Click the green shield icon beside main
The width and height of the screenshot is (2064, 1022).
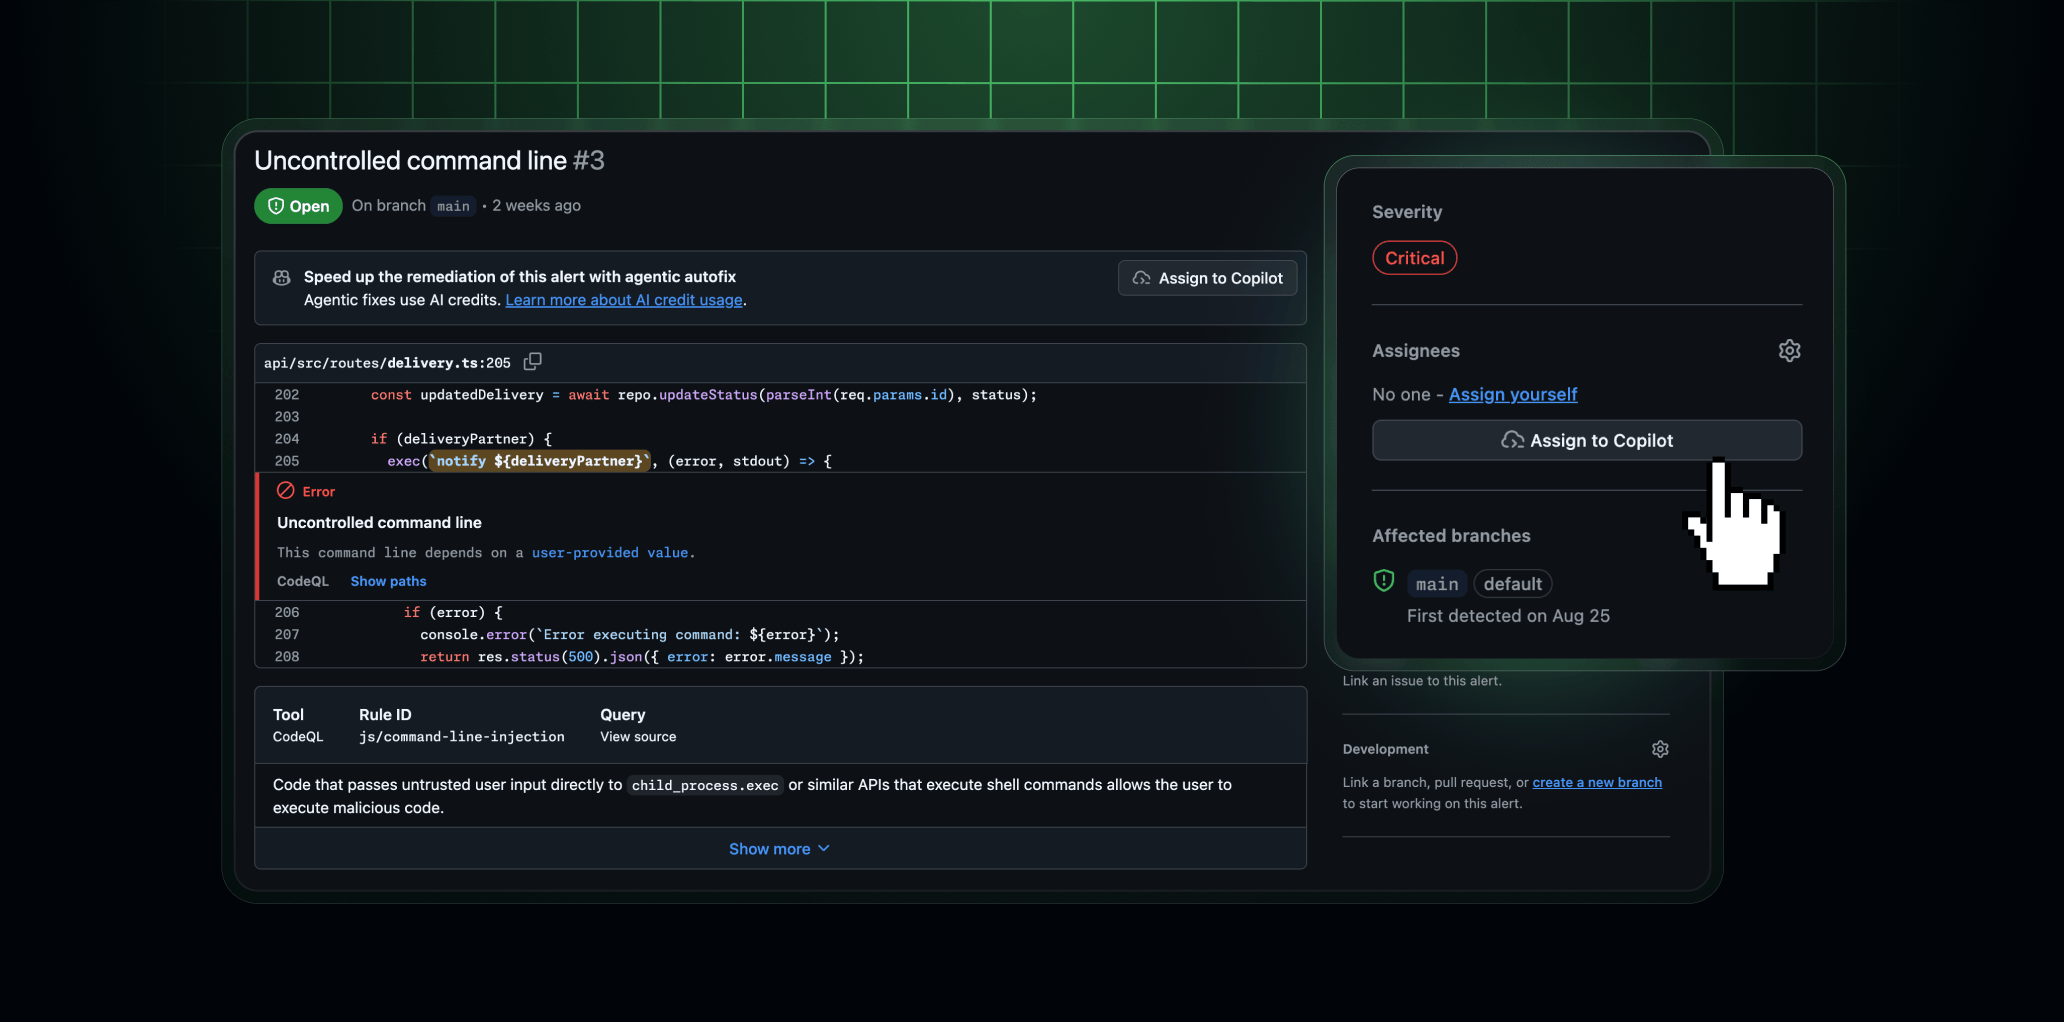1384,581
